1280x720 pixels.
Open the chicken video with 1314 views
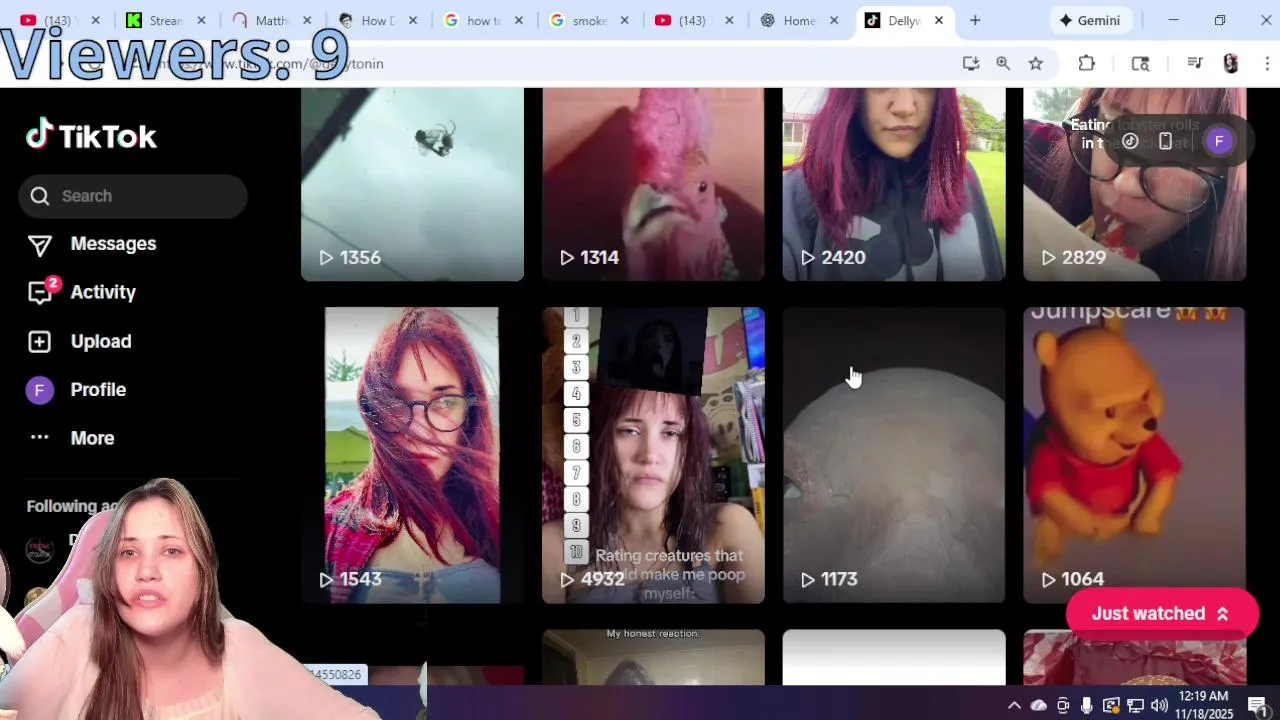tap(653, 184)
